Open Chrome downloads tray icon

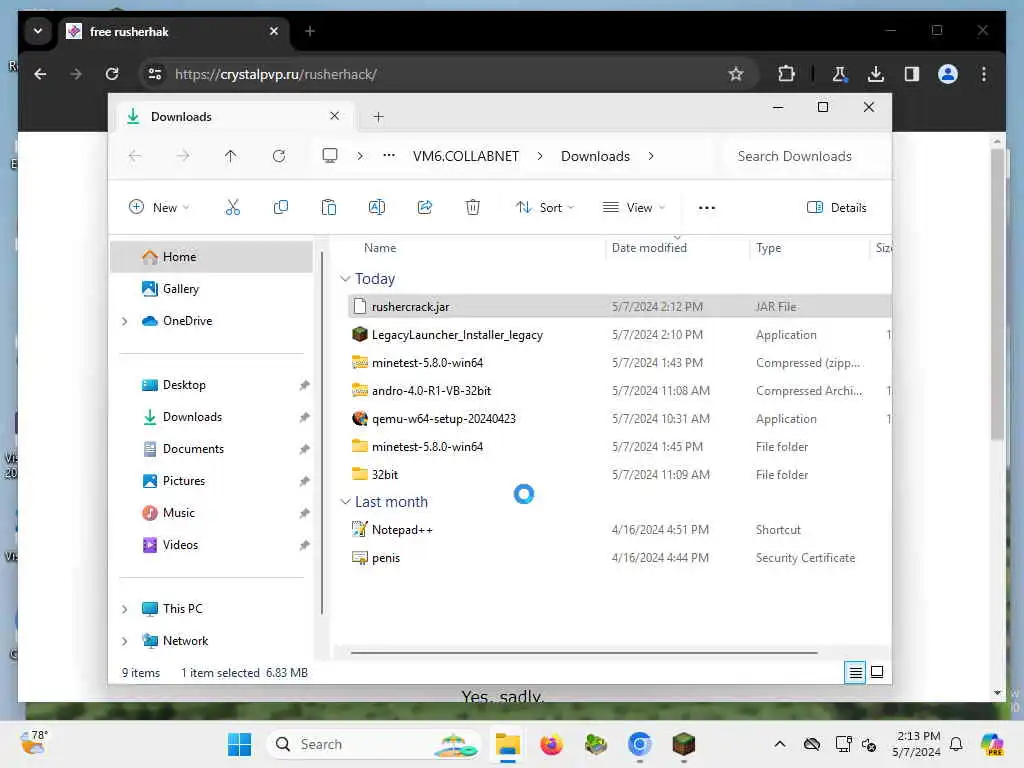(x=876, y=74)
